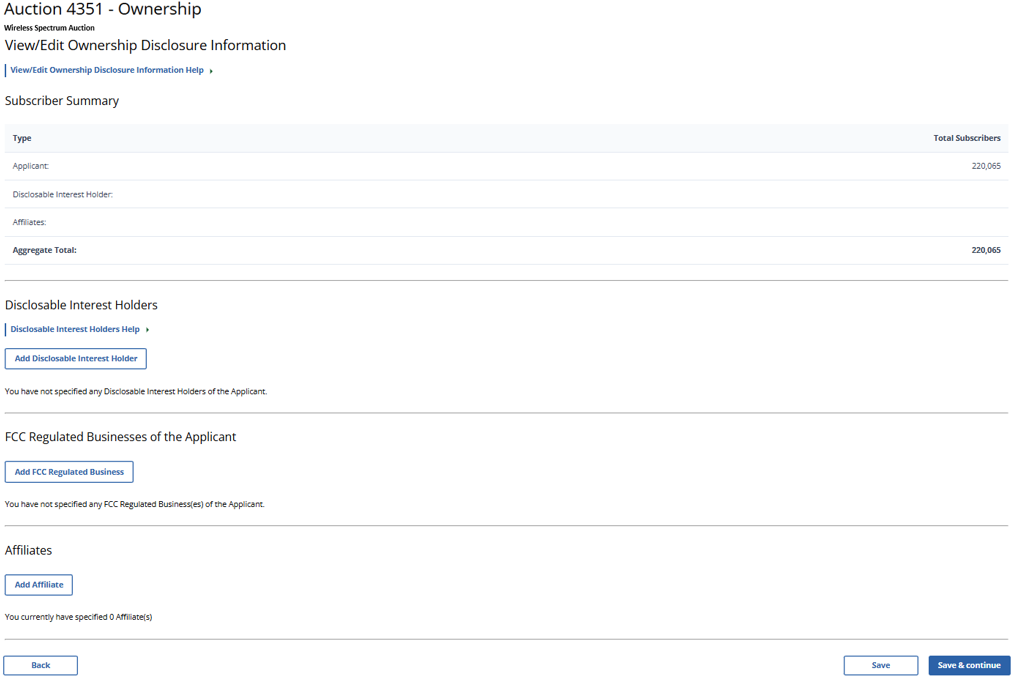Click the Add Affiliate button
Screen dimensions: 1021x683
[39, 585]
